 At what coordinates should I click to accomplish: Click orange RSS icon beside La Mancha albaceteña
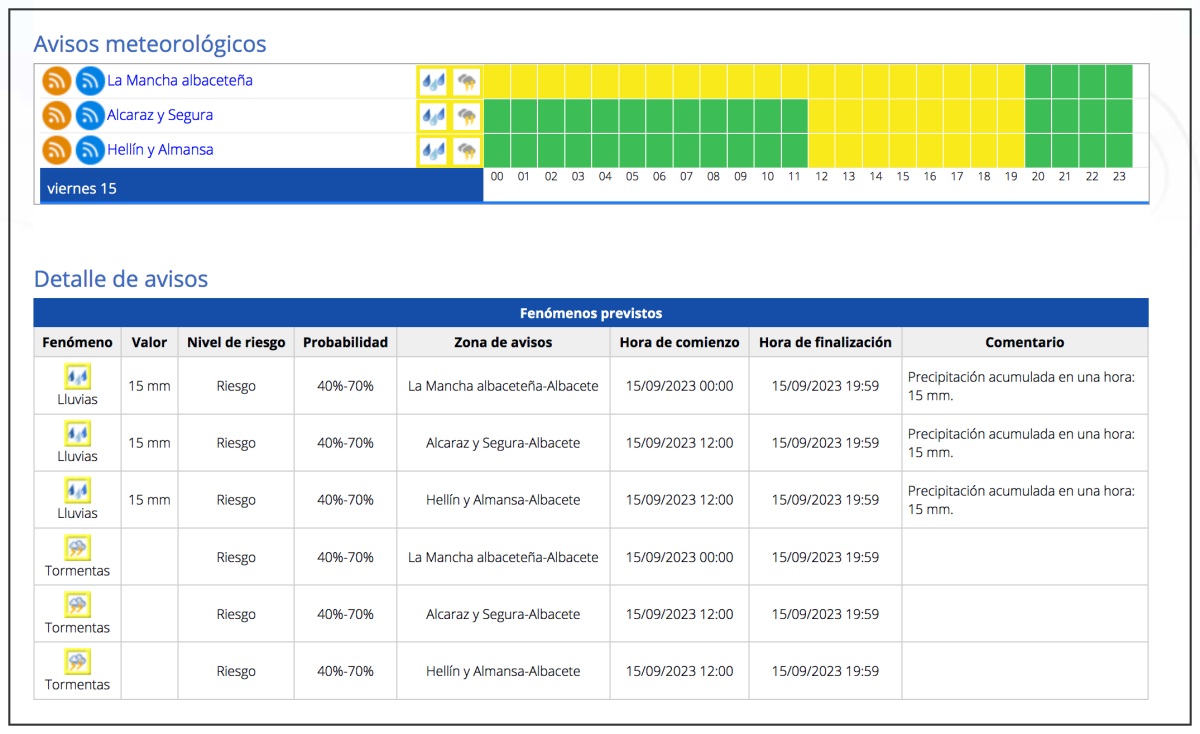[x=57, y=81]
